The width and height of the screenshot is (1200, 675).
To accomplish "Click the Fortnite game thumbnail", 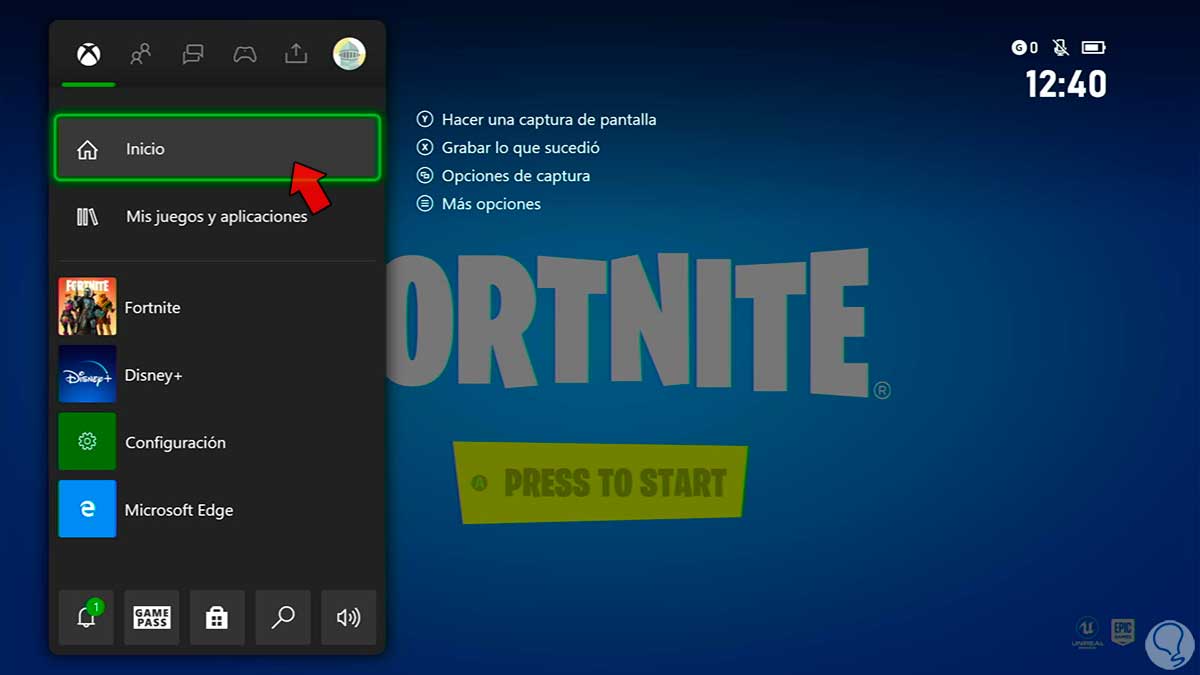I will click(x=87, y=307).
